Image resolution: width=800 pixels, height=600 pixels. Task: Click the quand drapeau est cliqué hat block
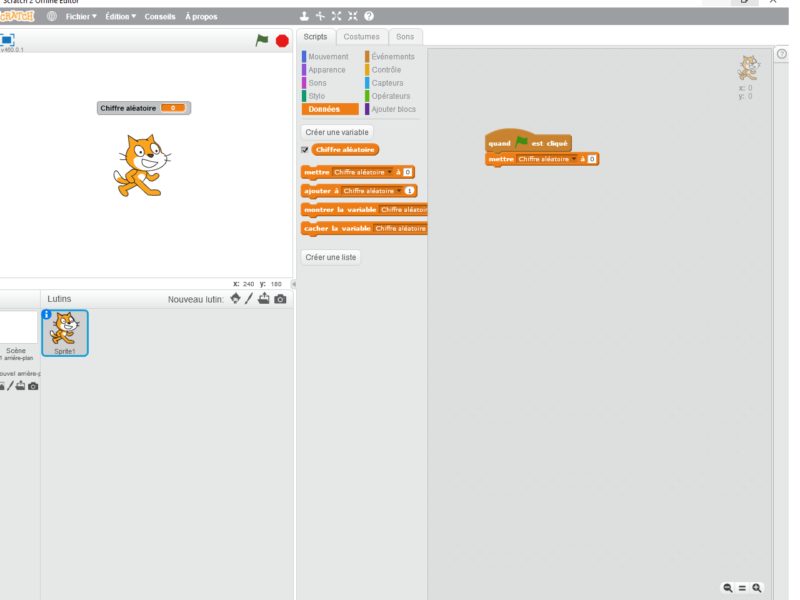click(528, 141)
